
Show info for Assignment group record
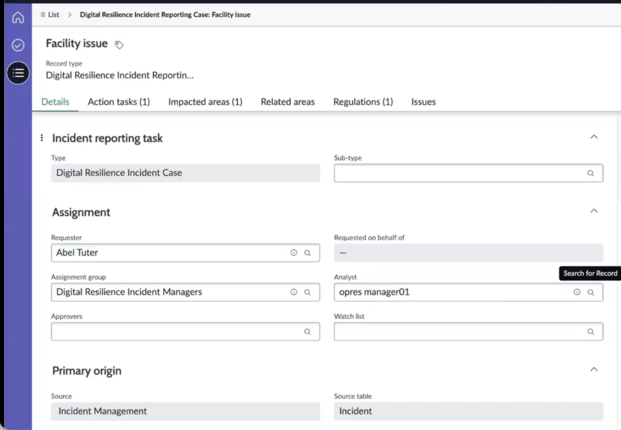294,292
